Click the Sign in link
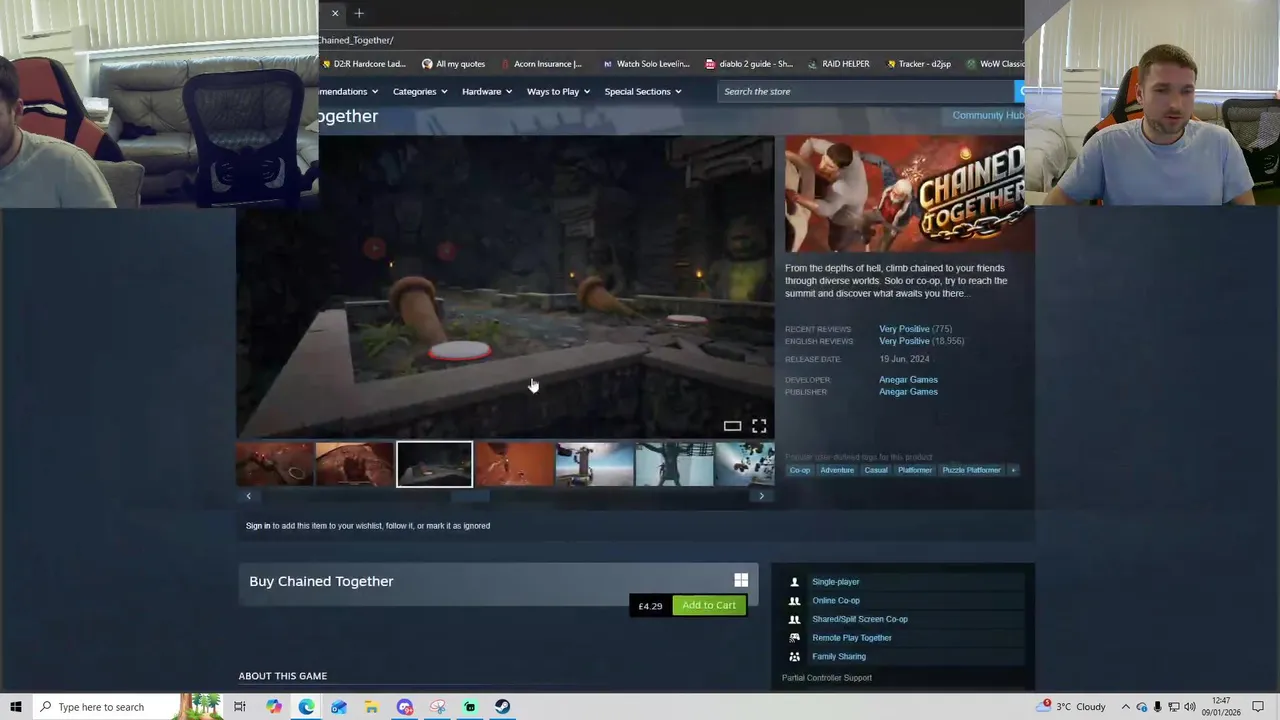The image size is (1280, 720). 258,526
